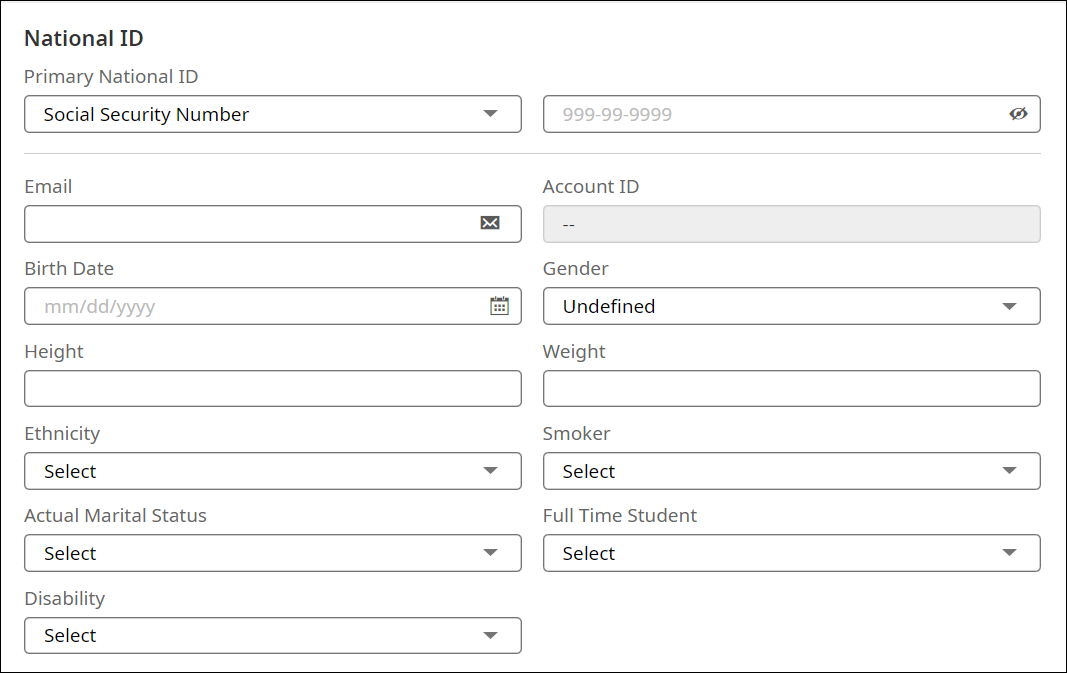Click the Disability dropdown caret icon
This screenshot has height=673, width=1067.
pyautogui.click(x=490, y=635)
